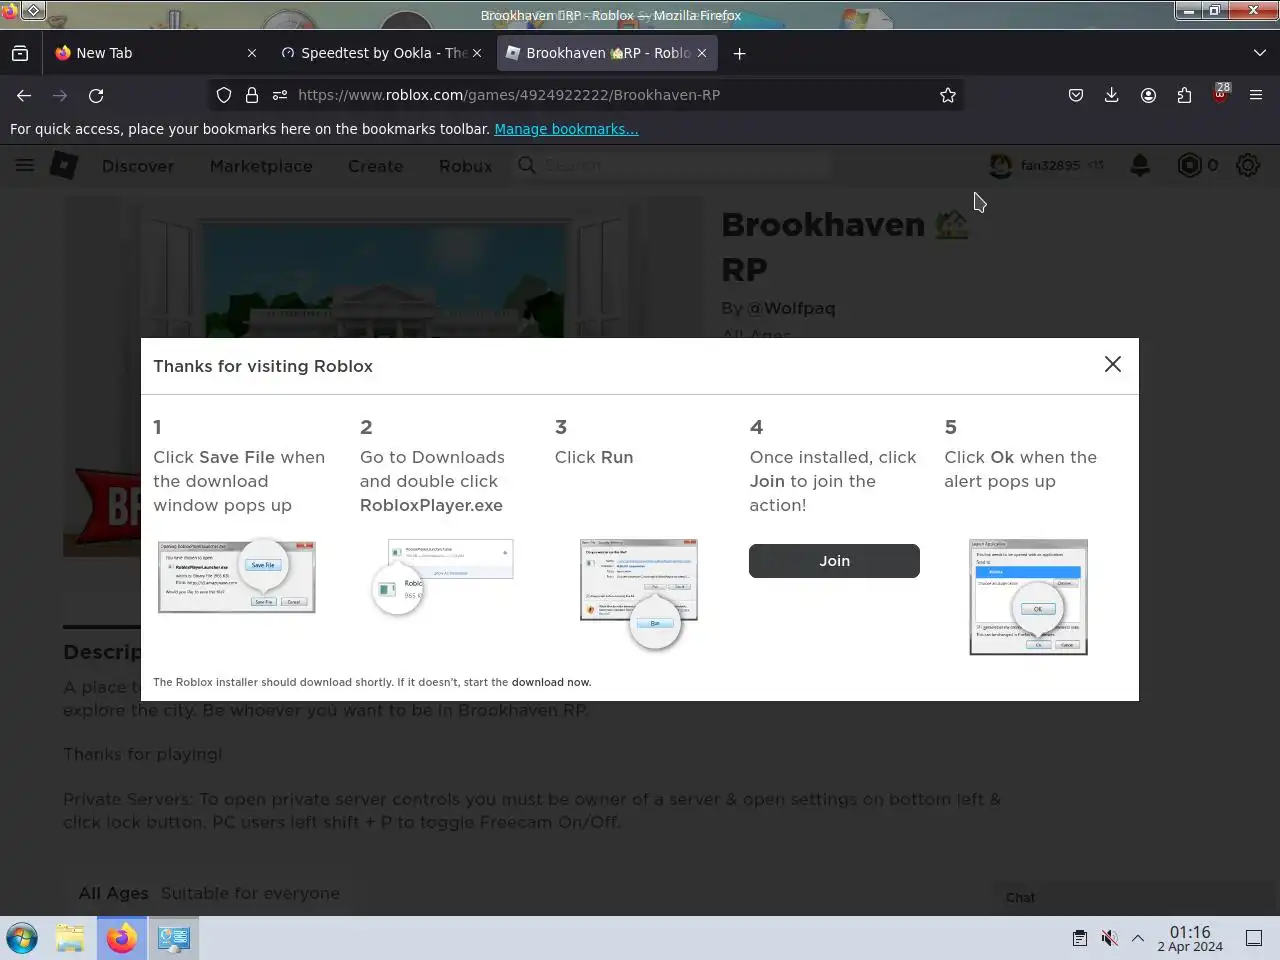Click the clipboard tray icon

pyautogui.click(x=1080, y=938)
